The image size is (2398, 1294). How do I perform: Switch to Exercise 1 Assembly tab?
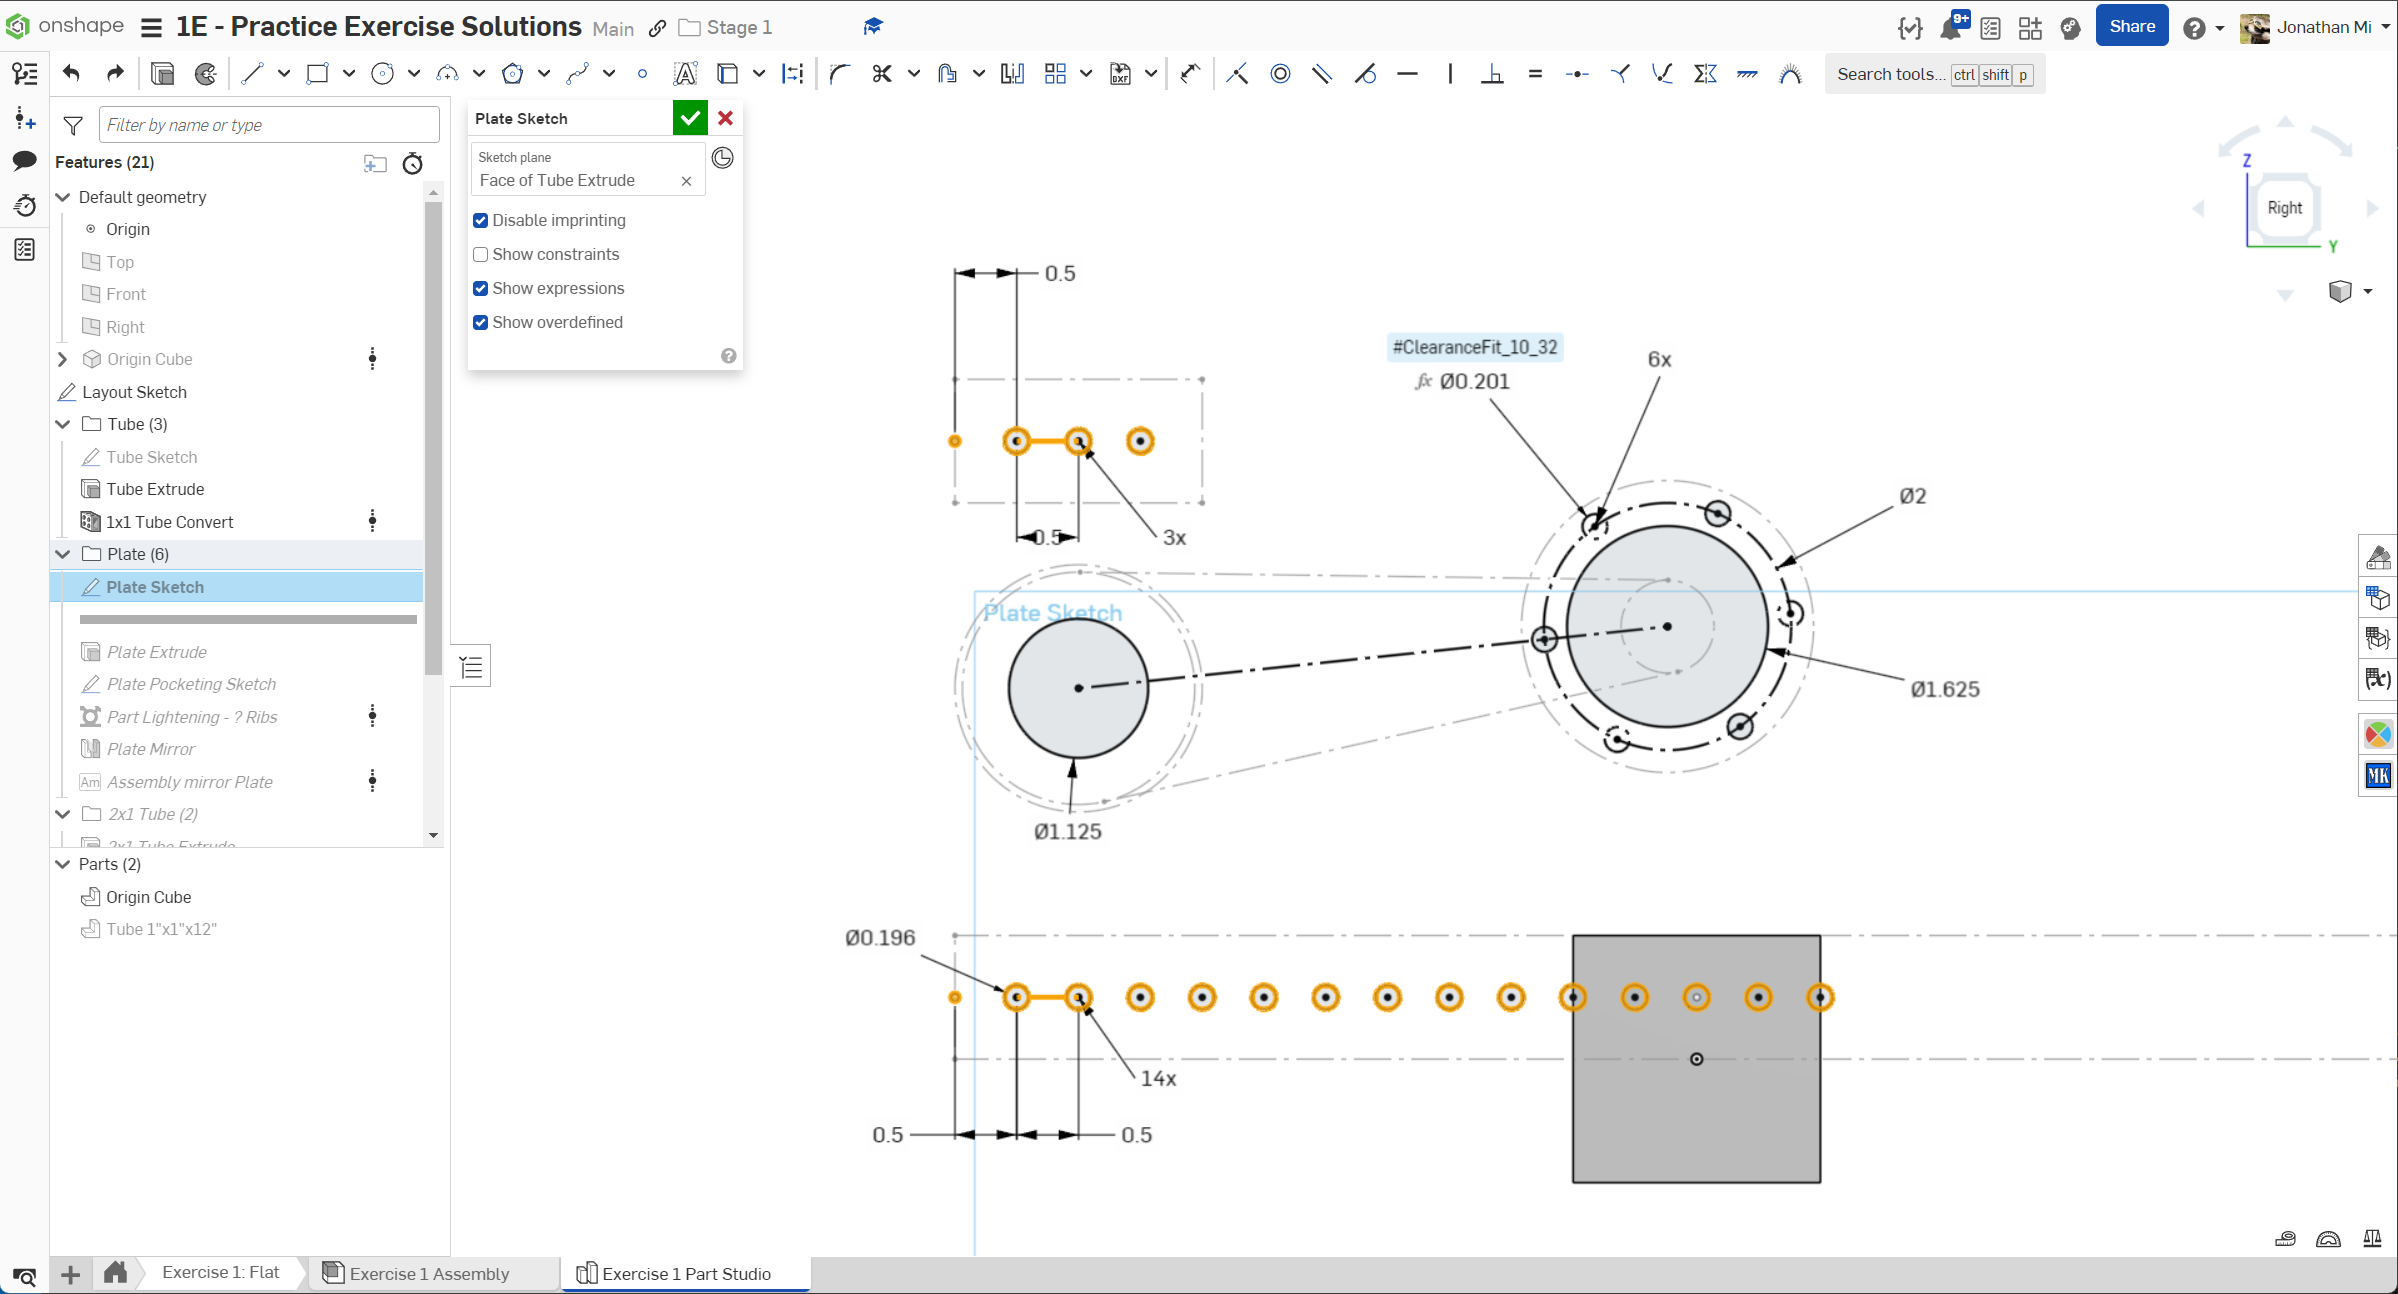click(429, 1273)
